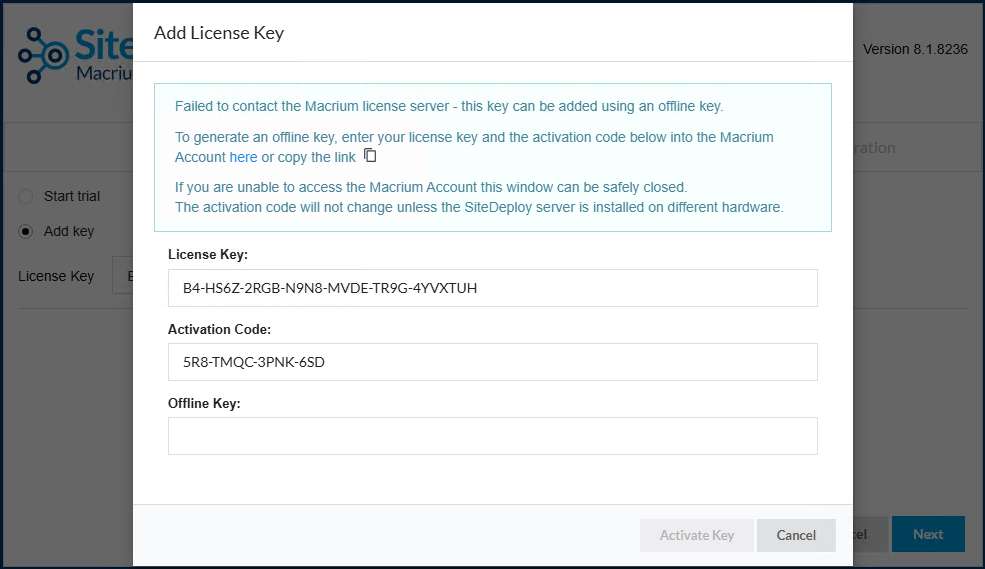
Task: Click the blue Next button
Action: pyautogui.click(x=928, y=534)
